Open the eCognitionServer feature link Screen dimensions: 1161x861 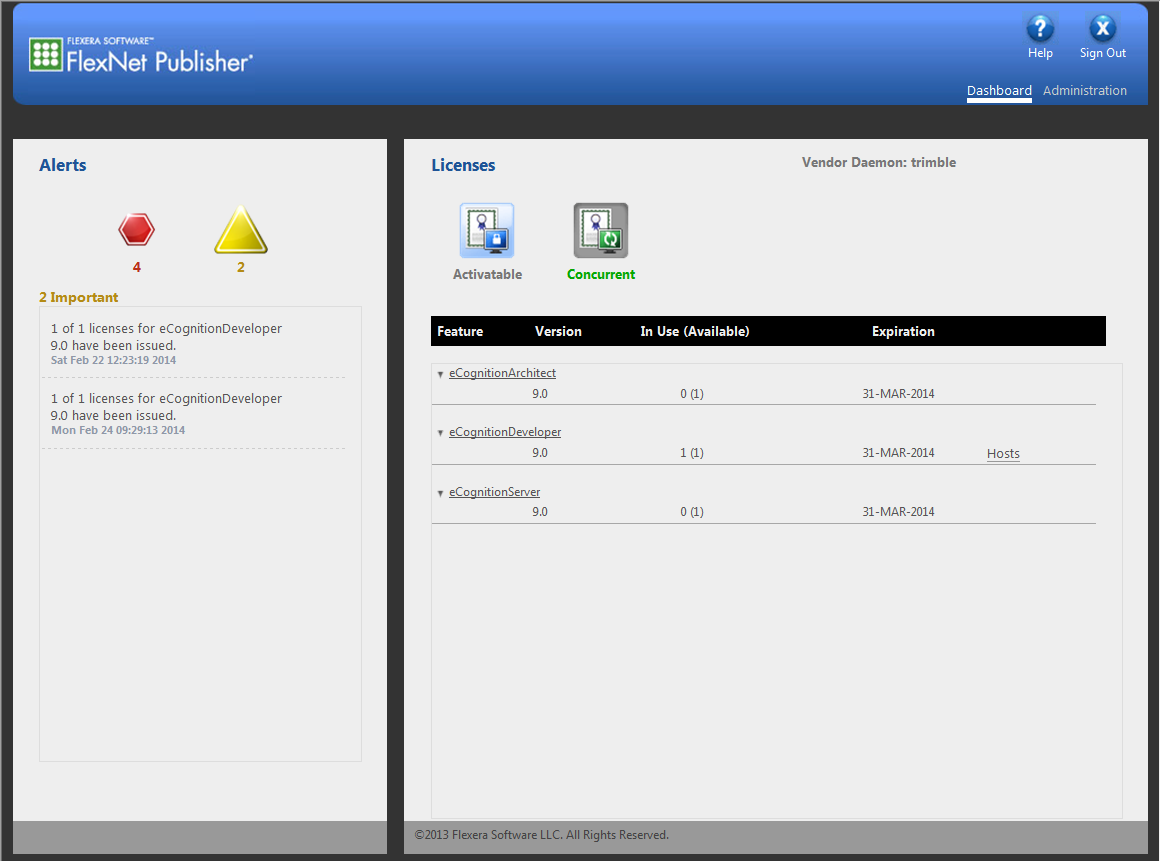pyautogui.click(x=495, y=492)
